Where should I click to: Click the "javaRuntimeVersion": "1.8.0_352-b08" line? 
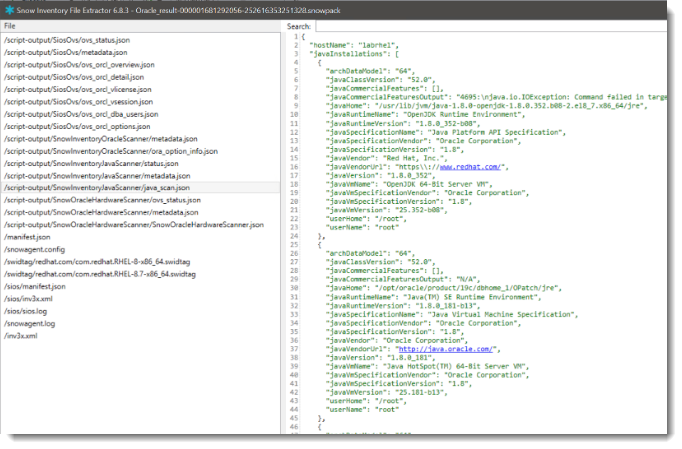pos(403,124)
